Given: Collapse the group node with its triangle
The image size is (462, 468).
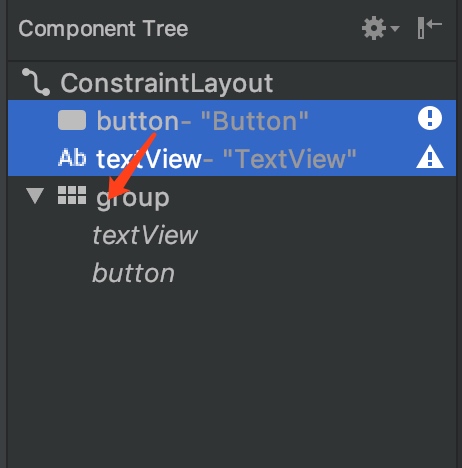Looking at the screenshot, I should tap(35, 196).
